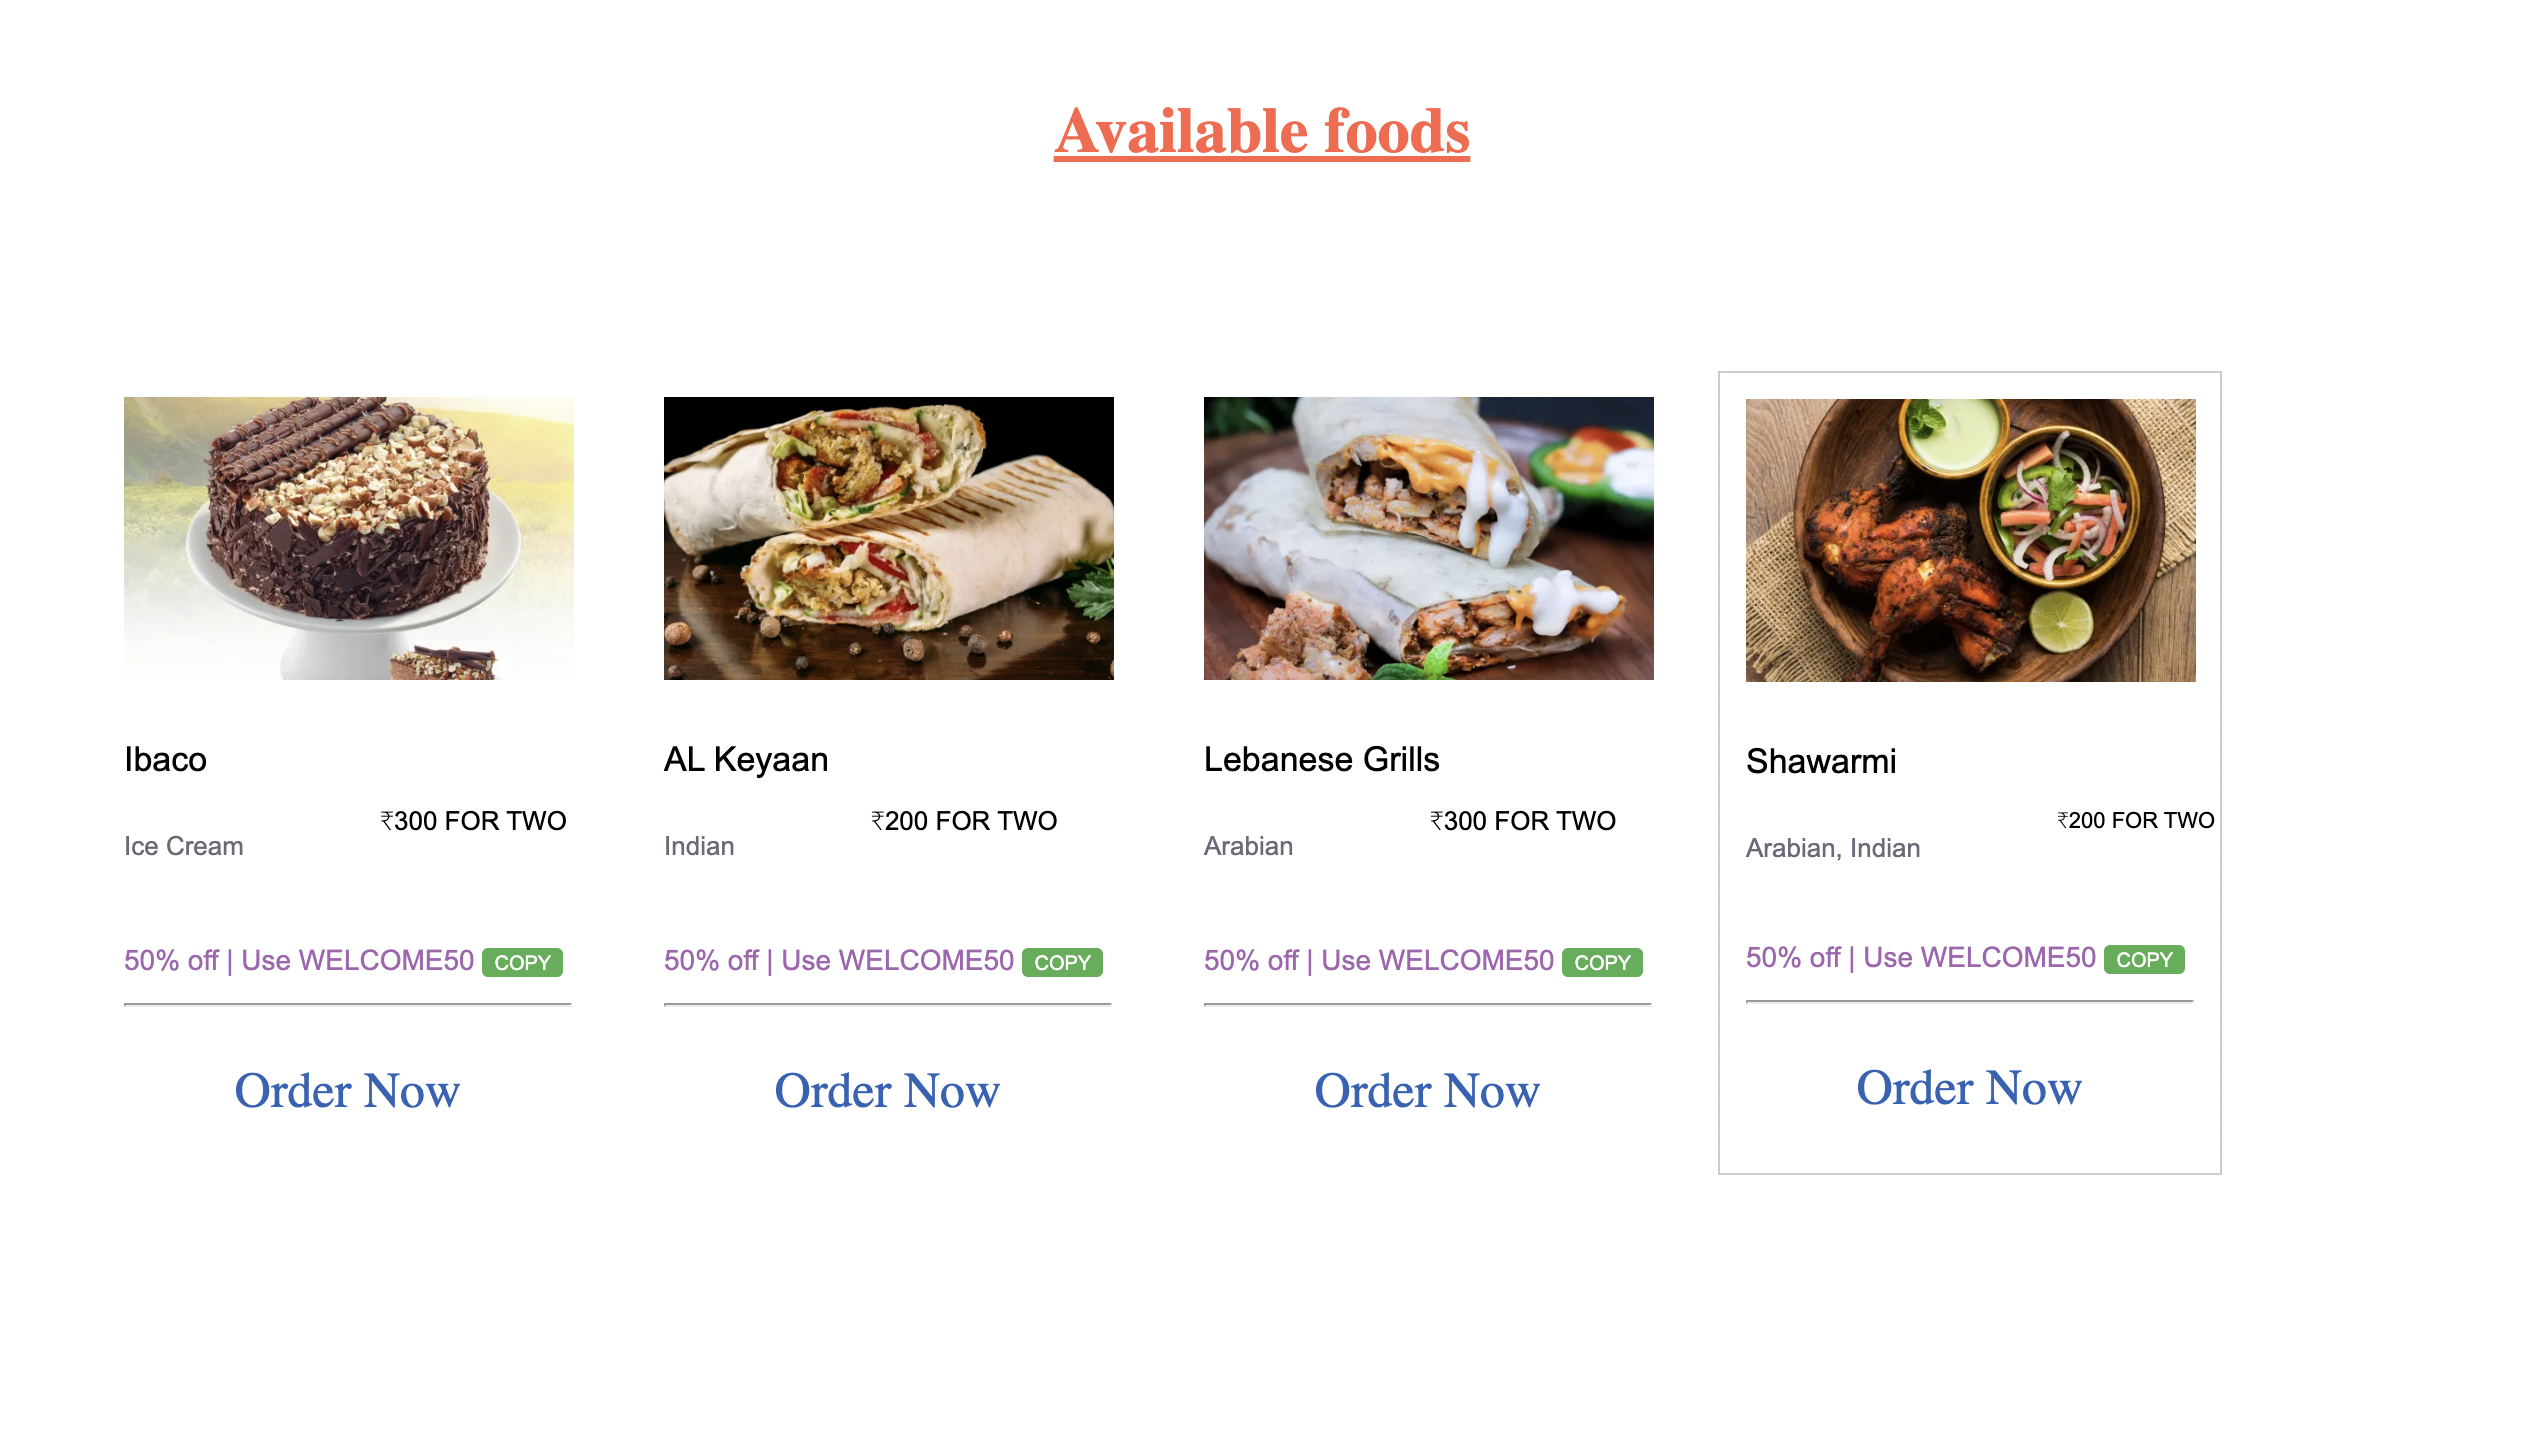Viewport: 2538px width, 1430px height.
Task: Copy the coupon code under AL Keyaan
Action: 1062,962
